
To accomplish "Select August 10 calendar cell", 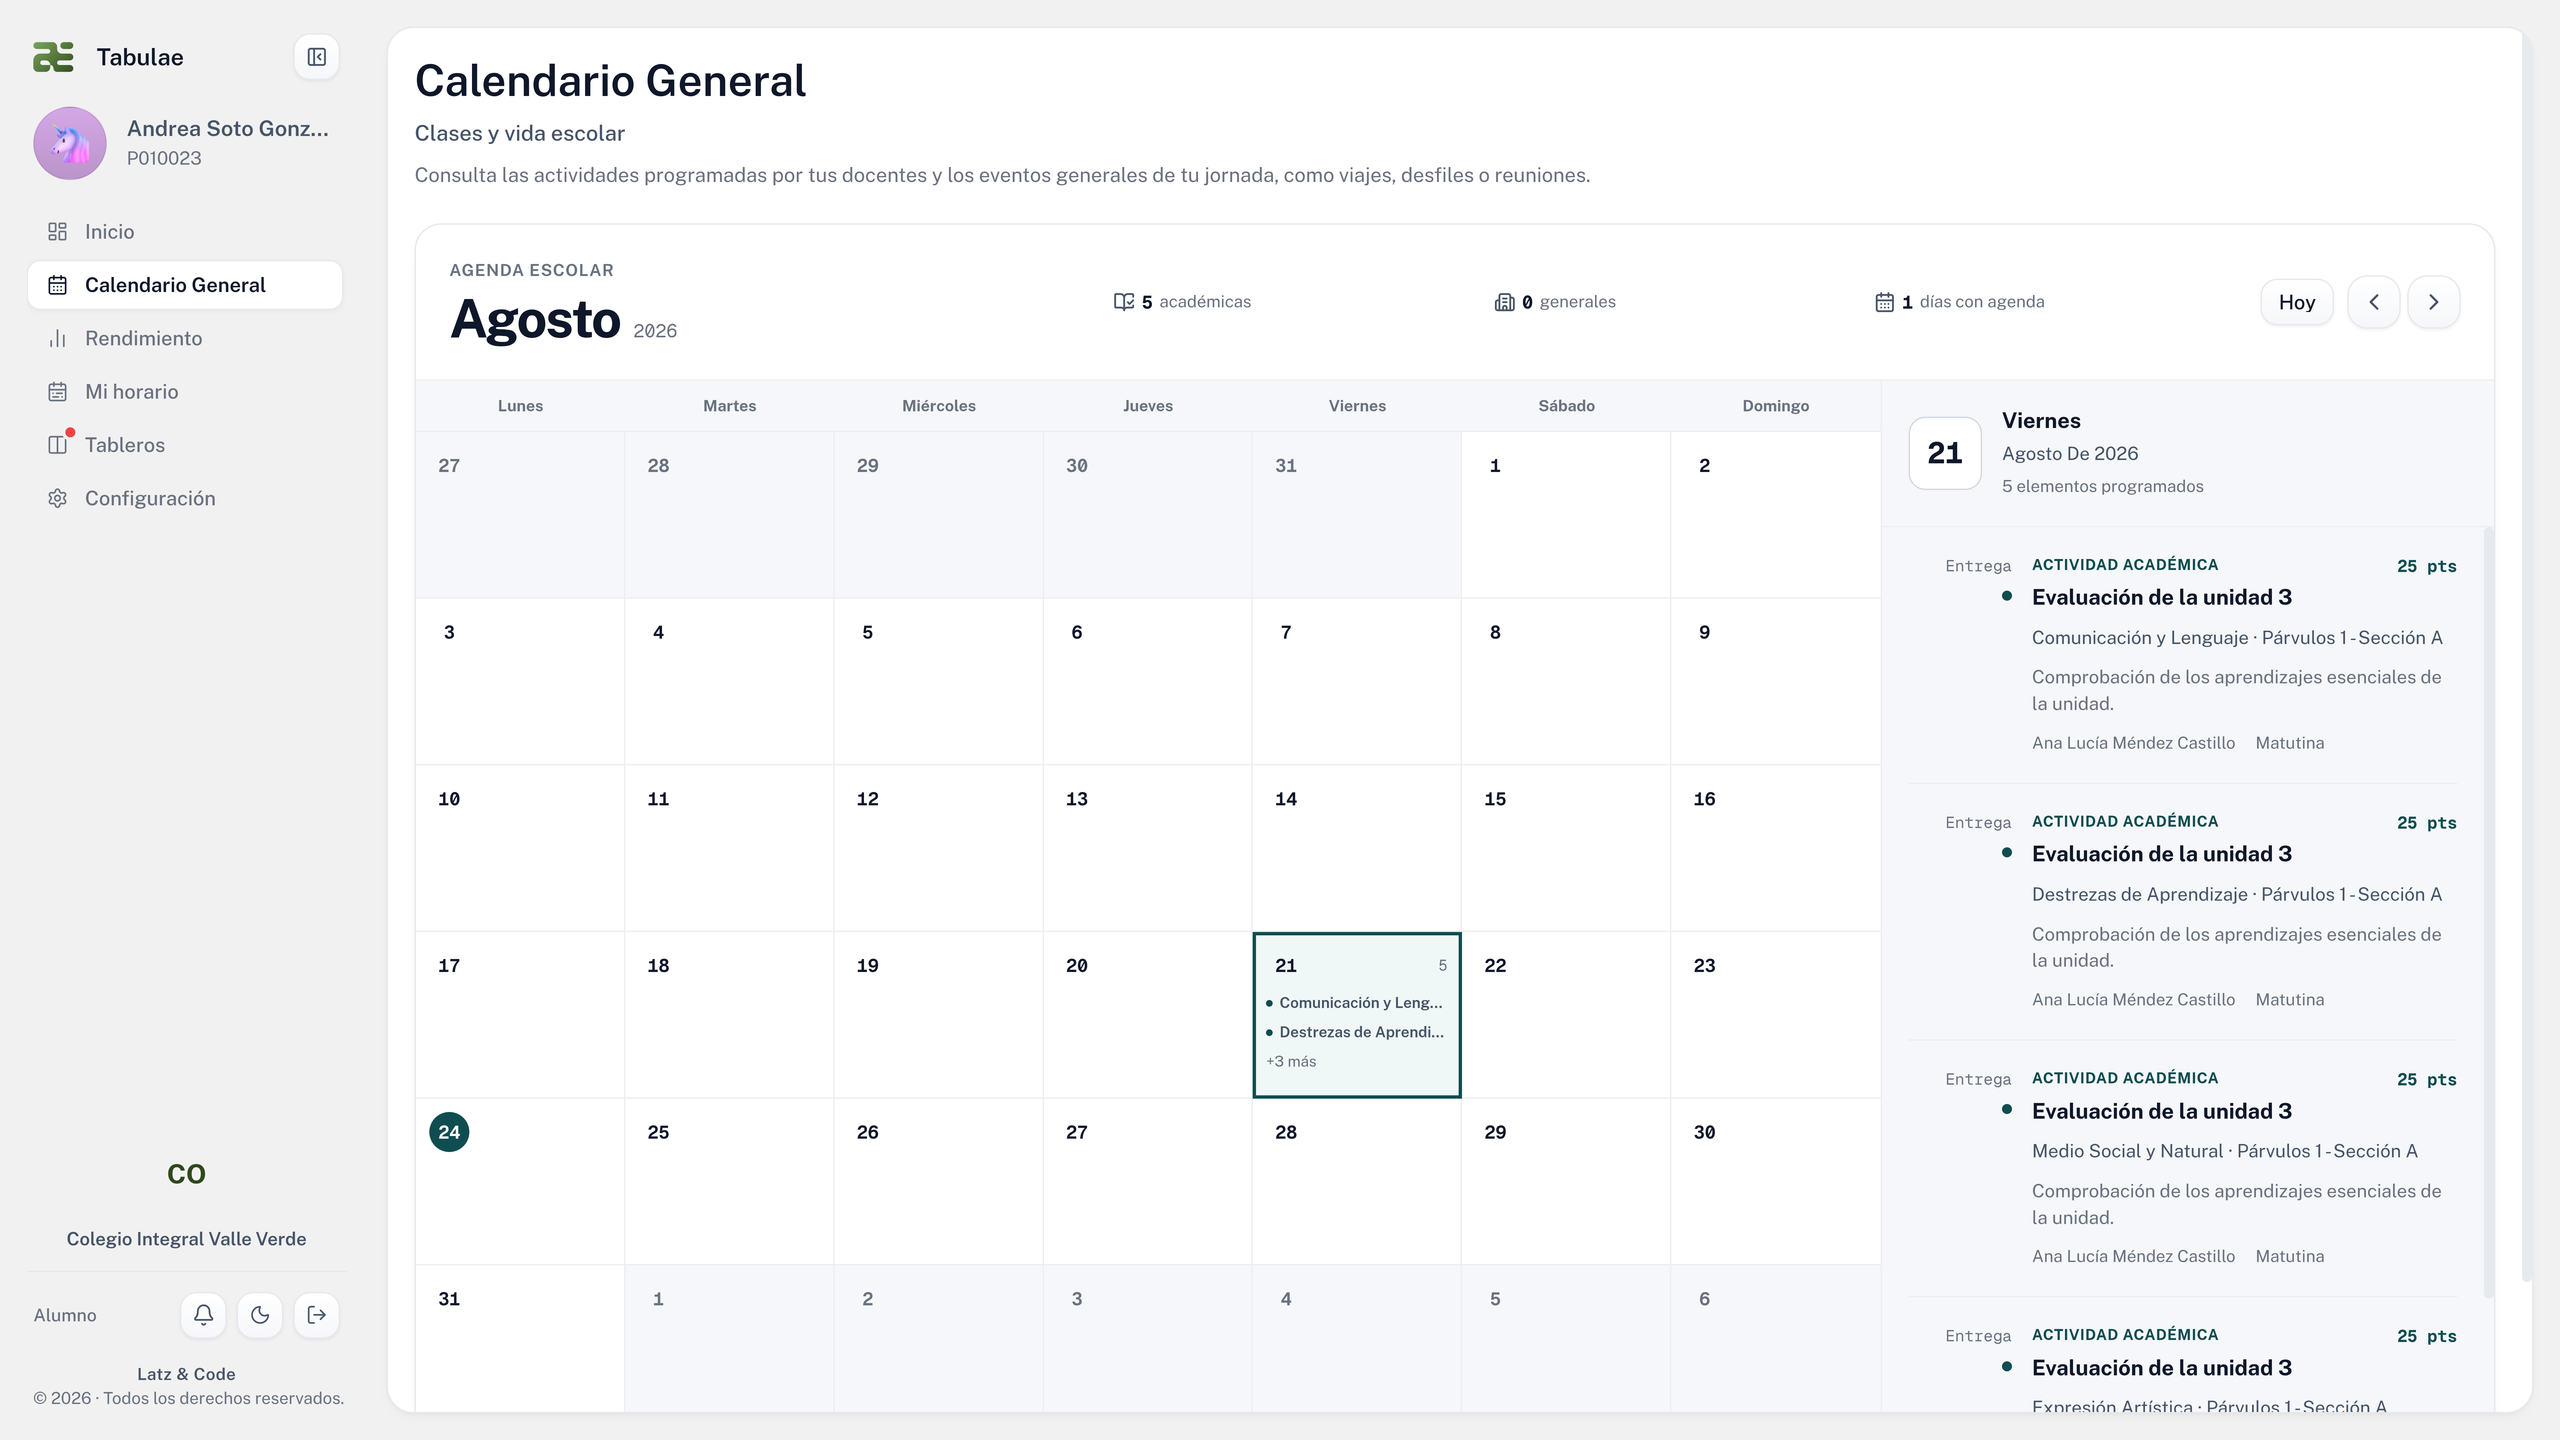I will [x=520, y=848].
